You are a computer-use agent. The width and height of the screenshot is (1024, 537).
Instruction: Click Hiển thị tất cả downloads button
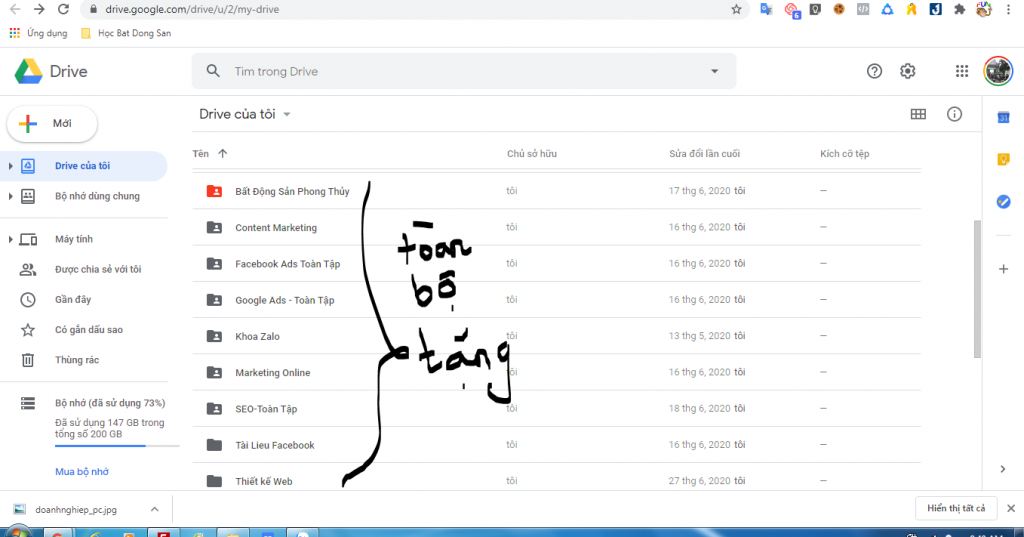pos(956,508)
